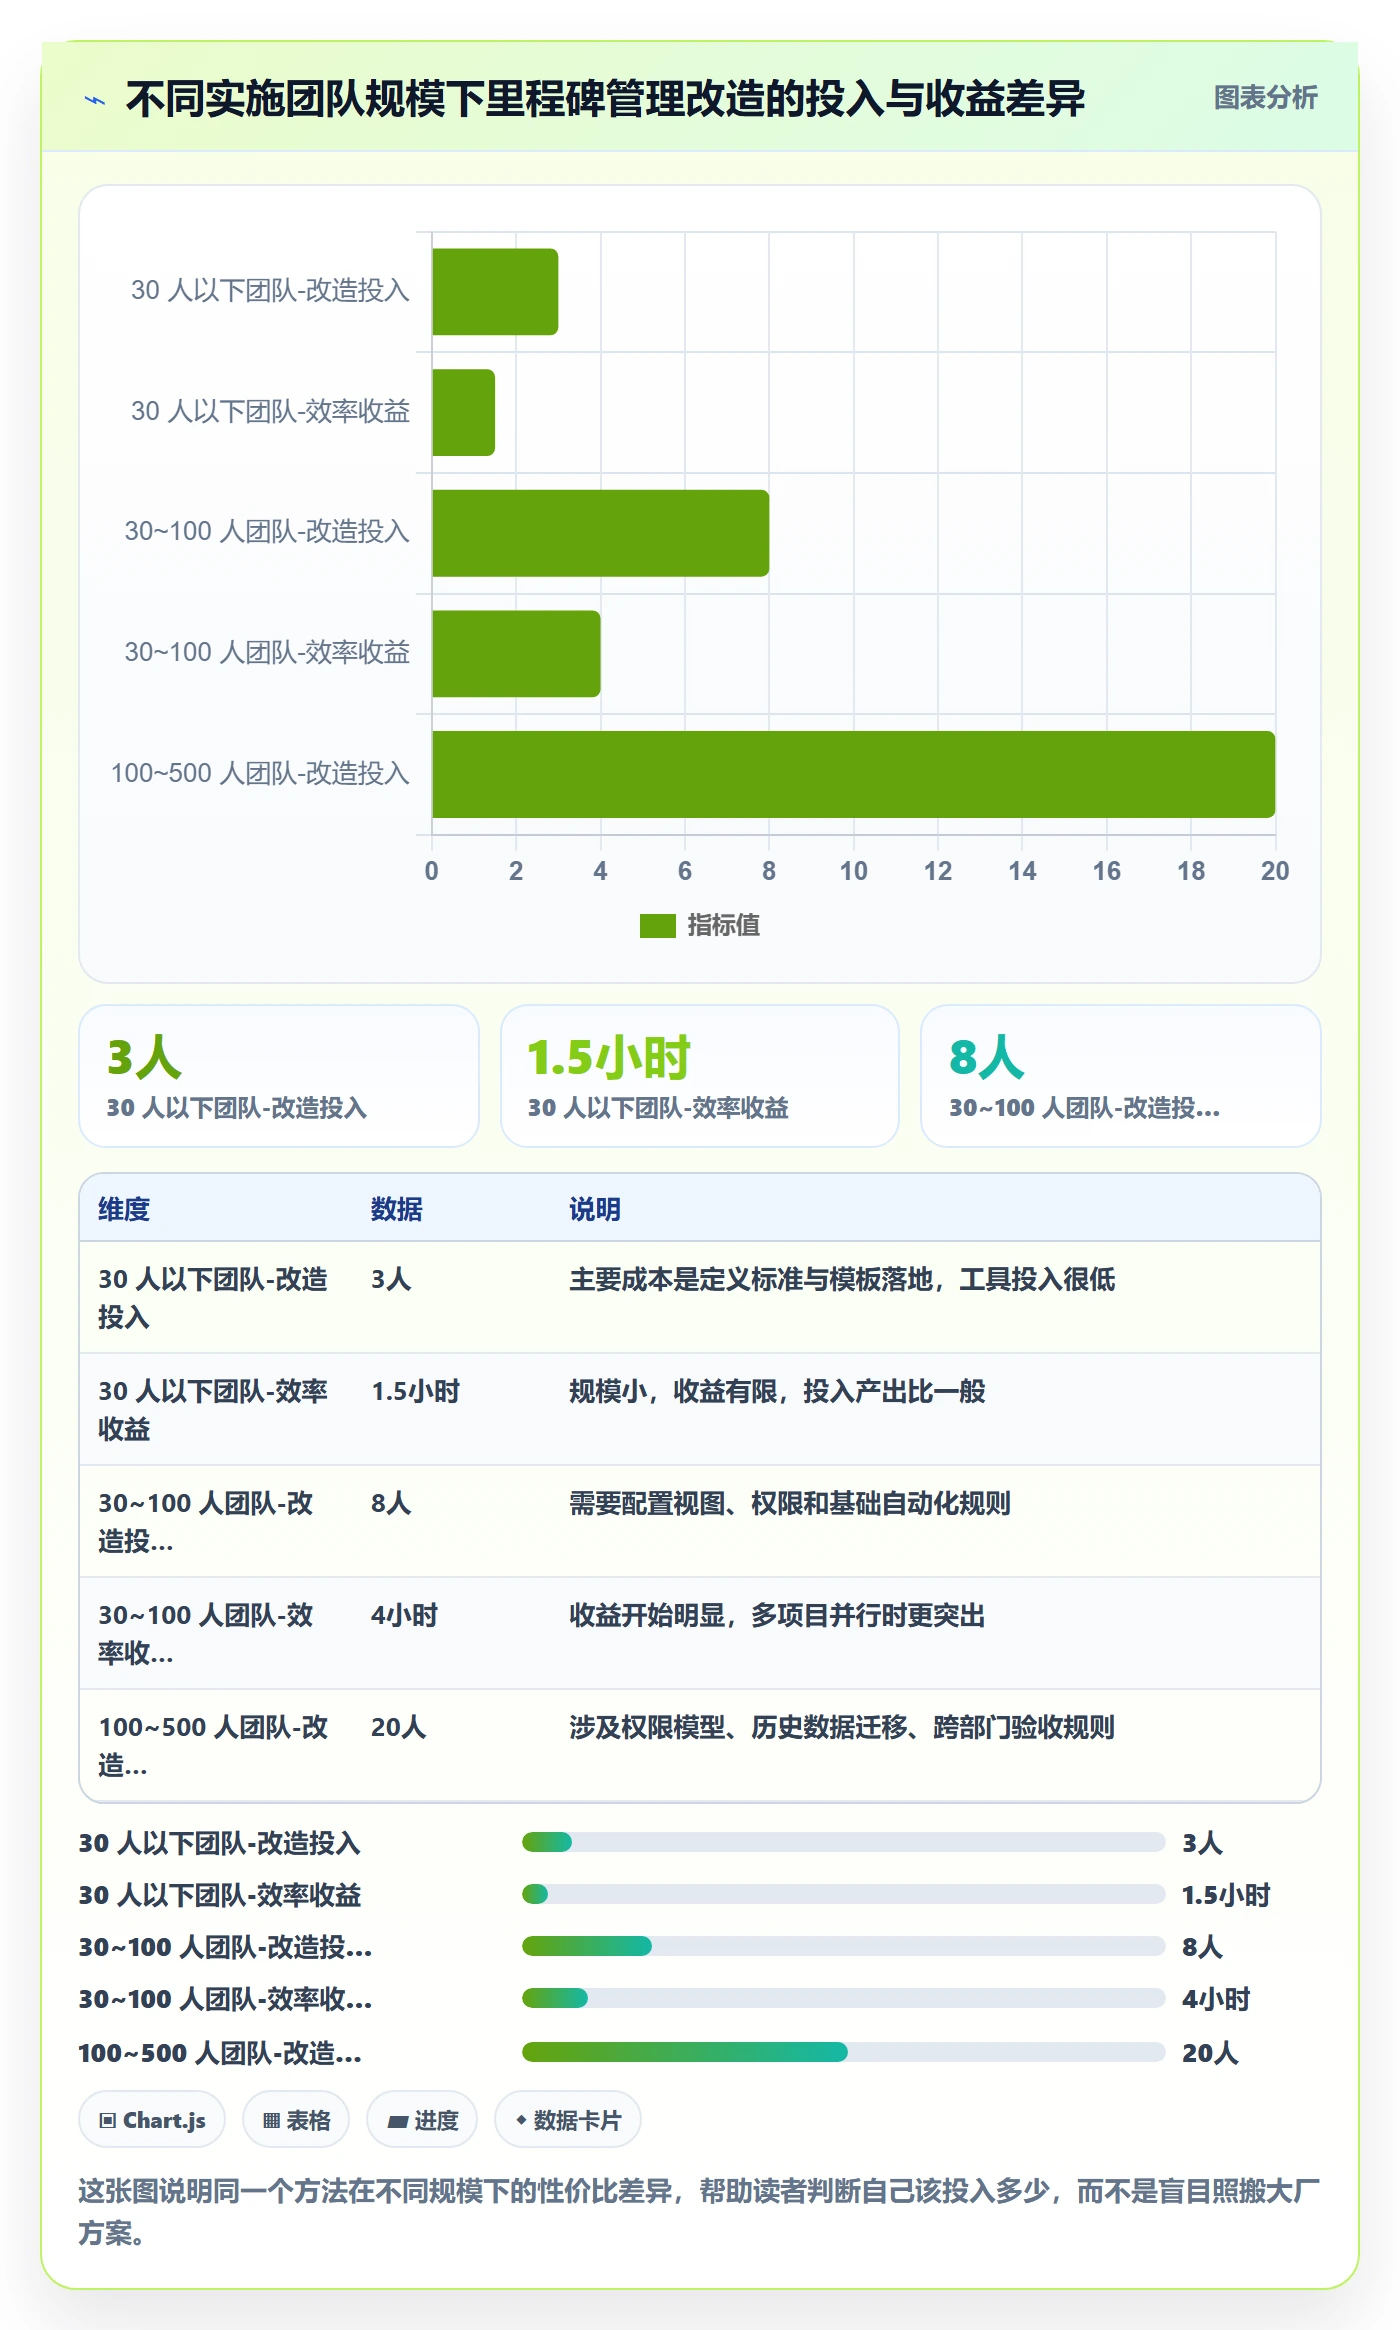Click the bar for 30~100 人团队-改造投入
The image size is (1400, 2330).
coord(600,533)
